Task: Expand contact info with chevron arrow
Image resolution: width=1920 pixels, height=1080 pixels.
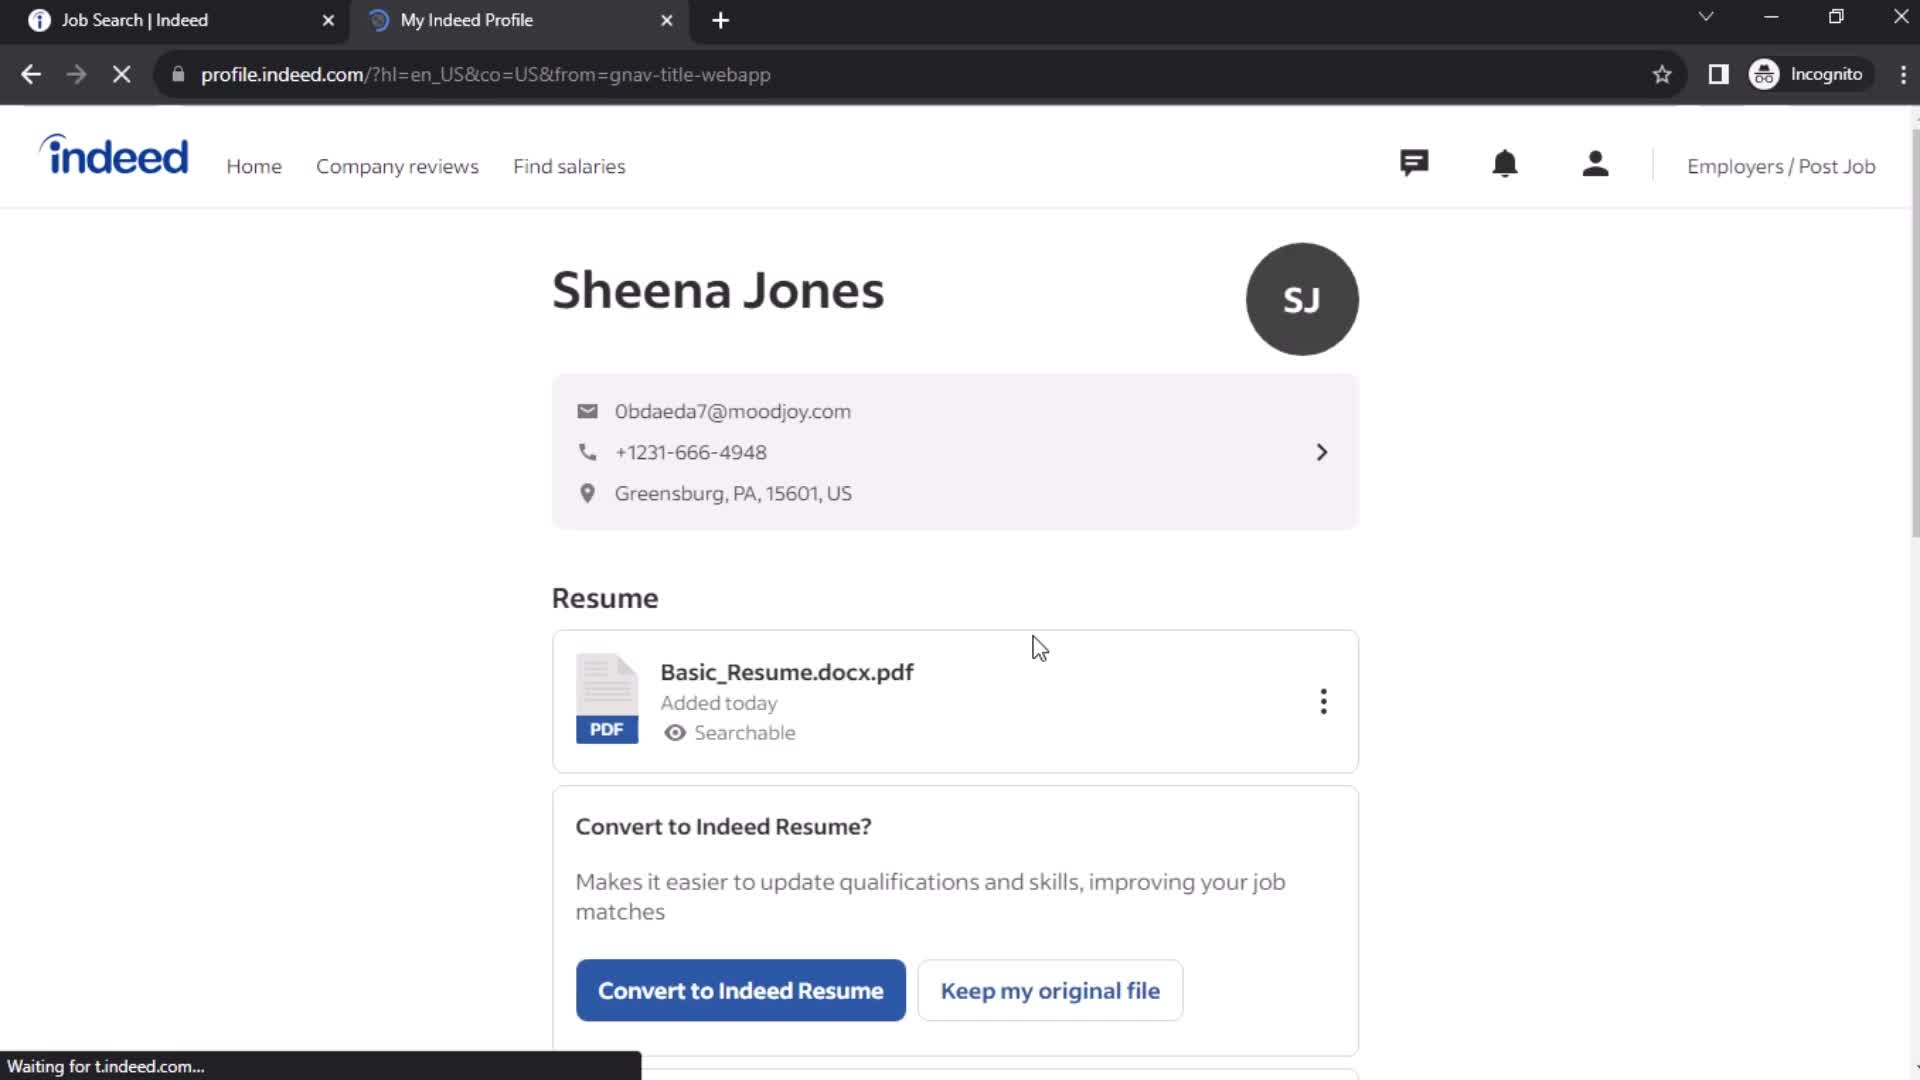Action: [1322, 453]
